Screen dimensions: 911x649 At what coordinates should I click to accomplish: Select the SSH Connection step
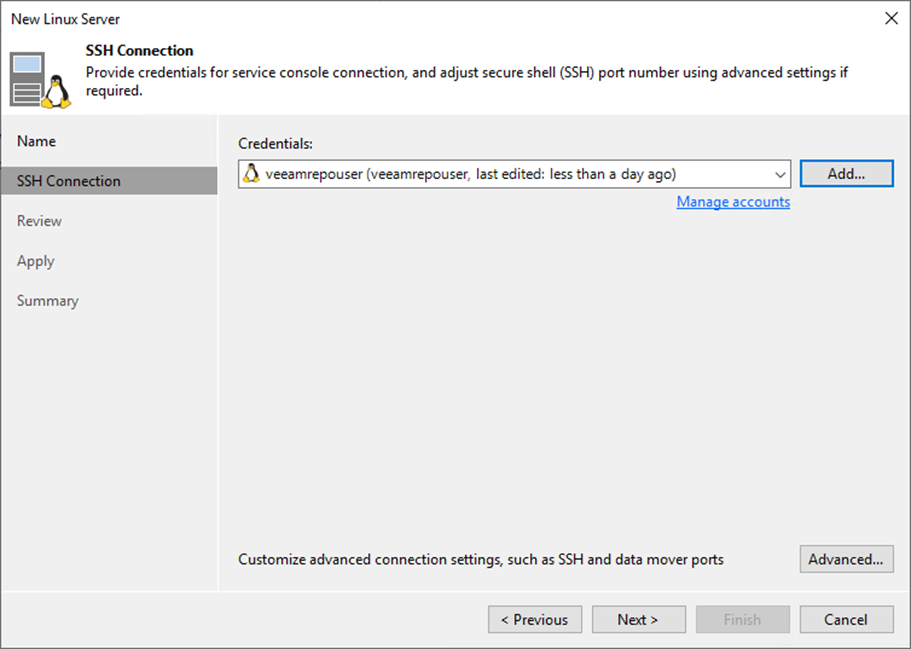point(109,181)
